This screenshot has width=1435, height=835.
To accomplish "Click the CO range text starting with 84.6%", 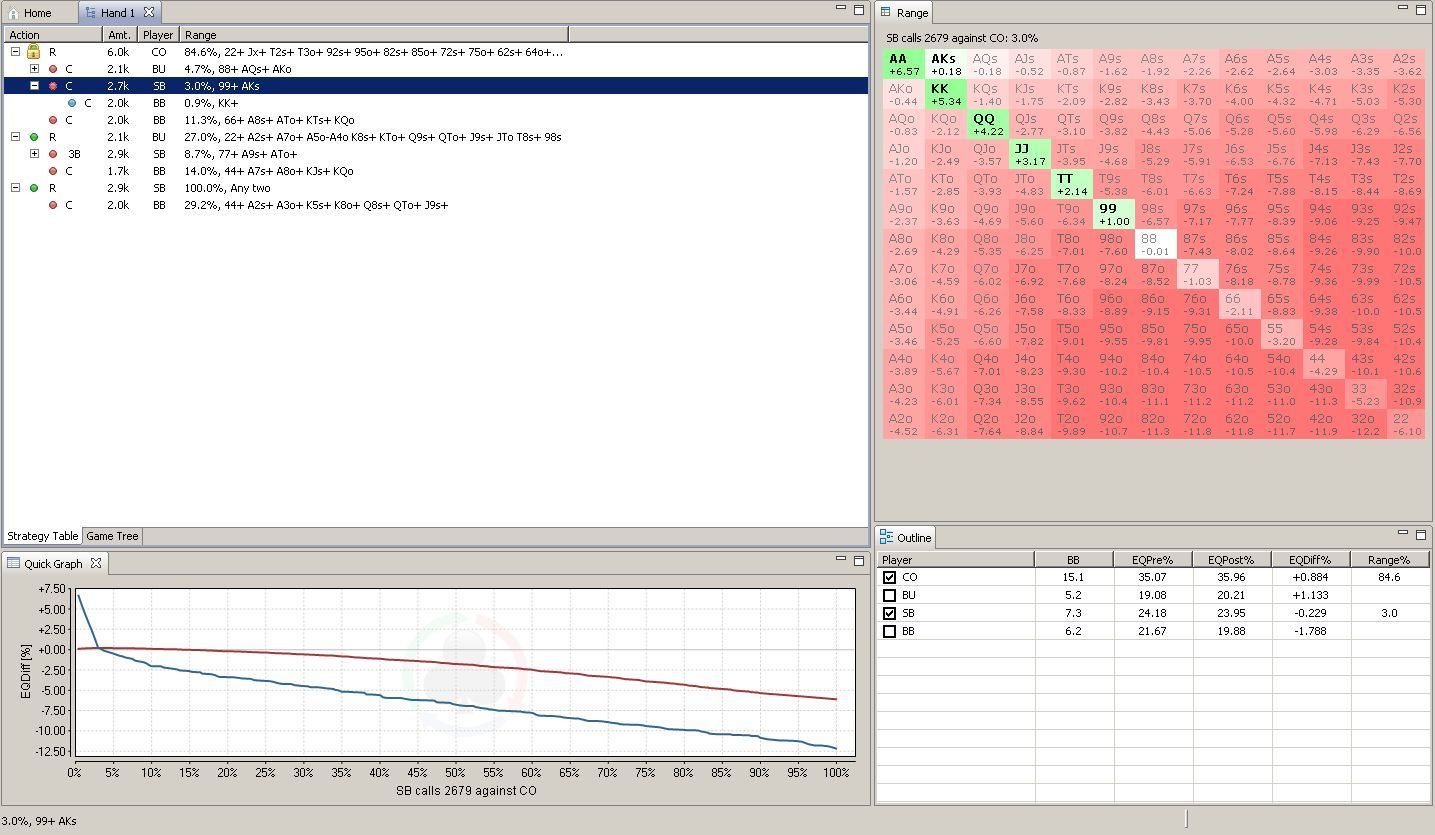I will click(373, 51).
